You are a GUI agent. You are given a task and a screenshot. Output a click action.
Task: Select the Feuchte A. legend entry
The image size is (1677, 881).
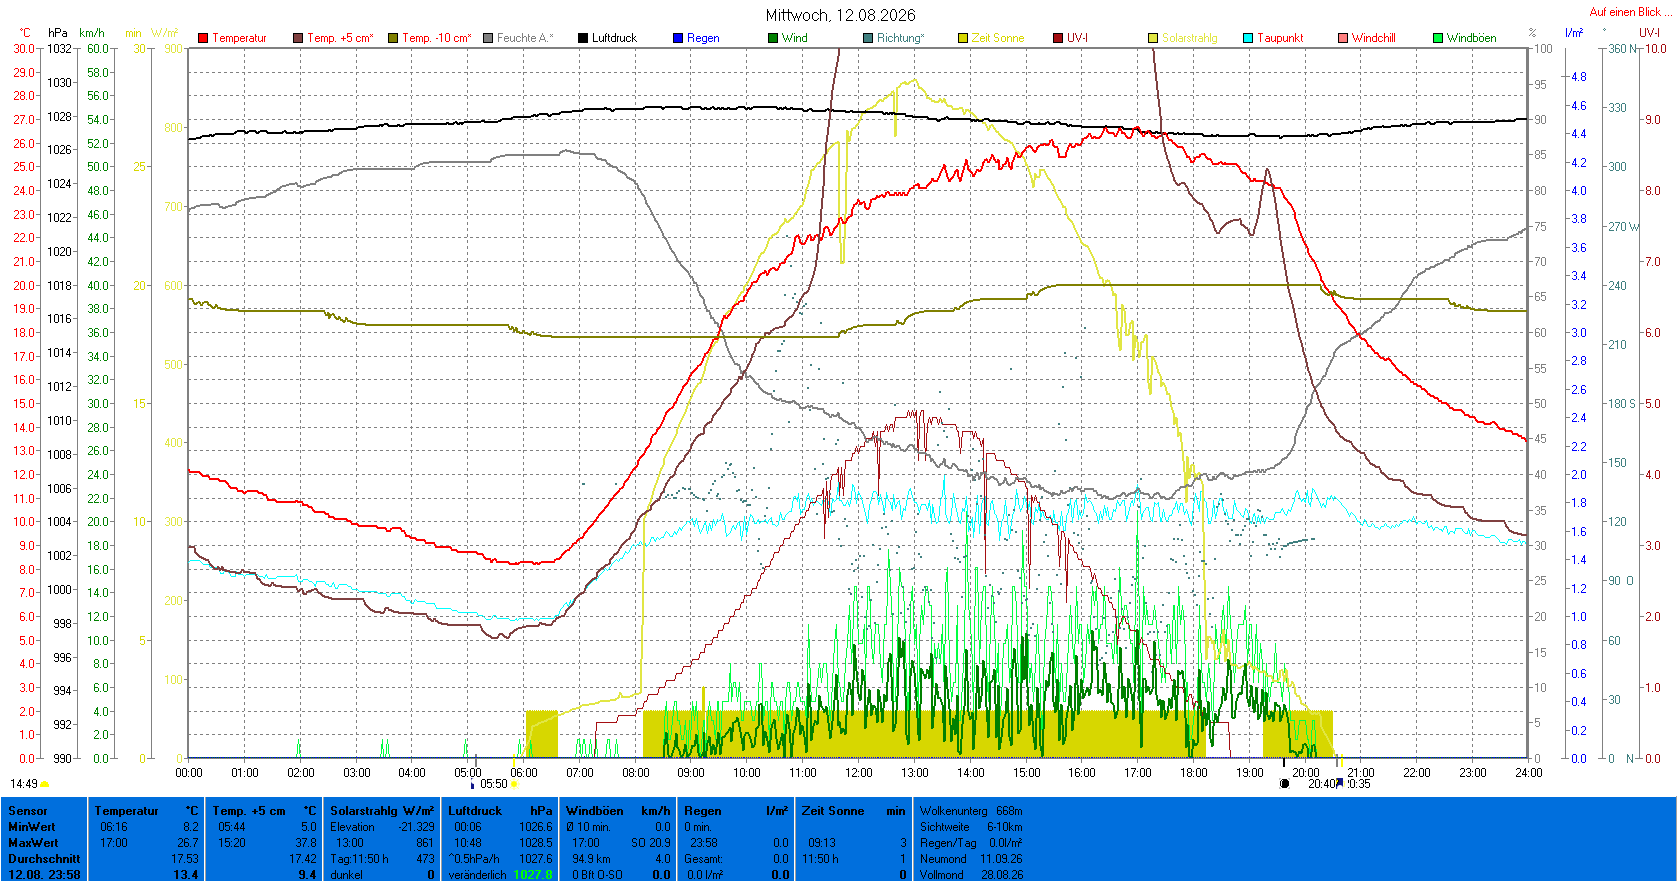[x=518, y=38]
